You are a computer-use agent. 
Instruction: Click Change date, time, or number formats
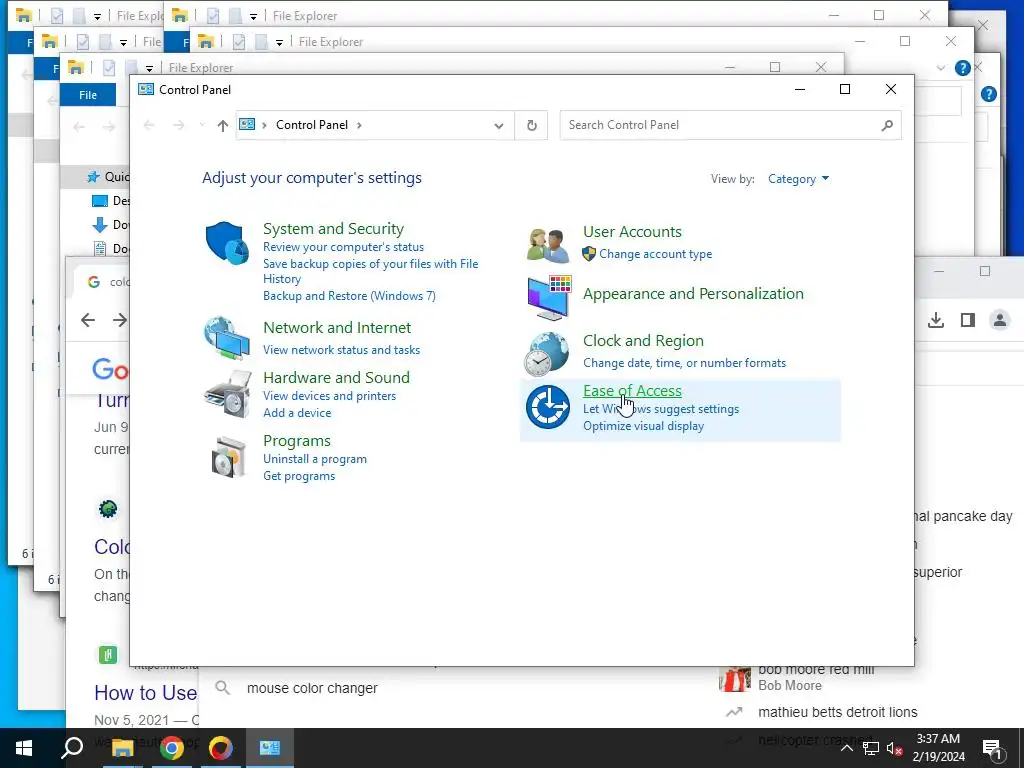(684, 363)
